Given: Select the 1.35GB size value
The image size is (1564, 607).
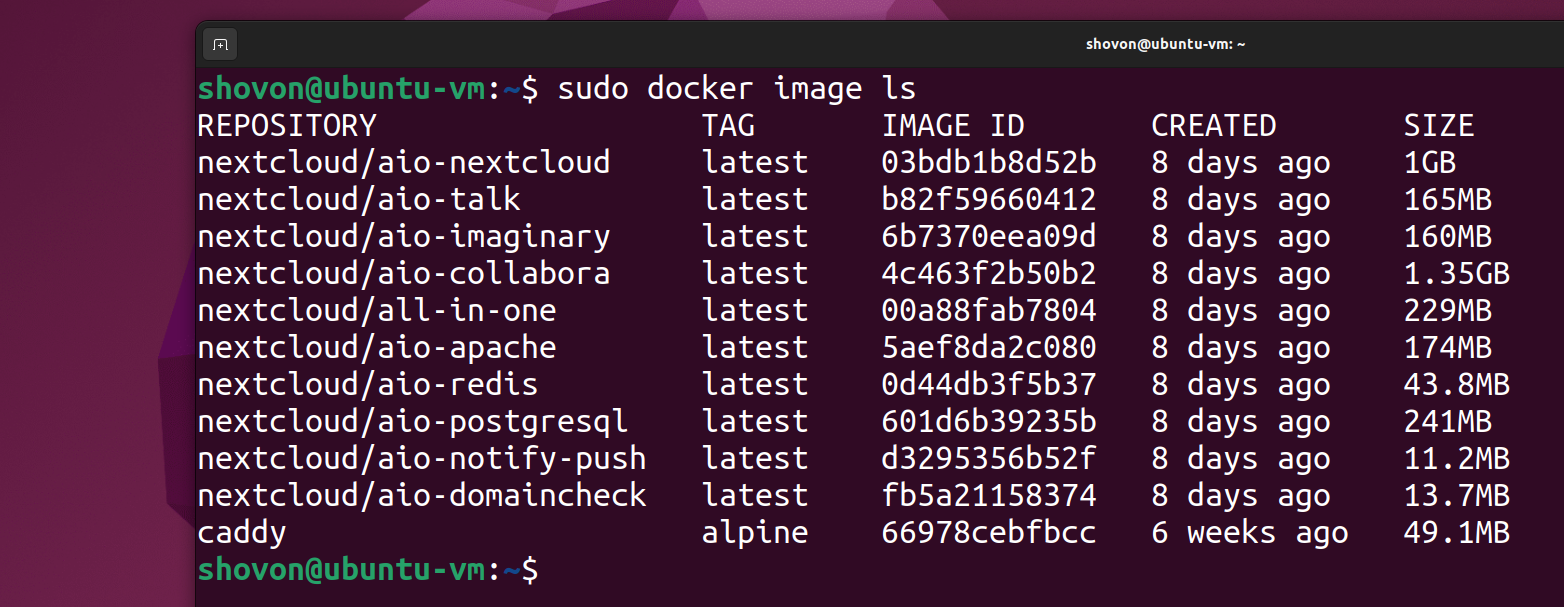Looking at the screenshot, I should click(x=1457, y=273).
